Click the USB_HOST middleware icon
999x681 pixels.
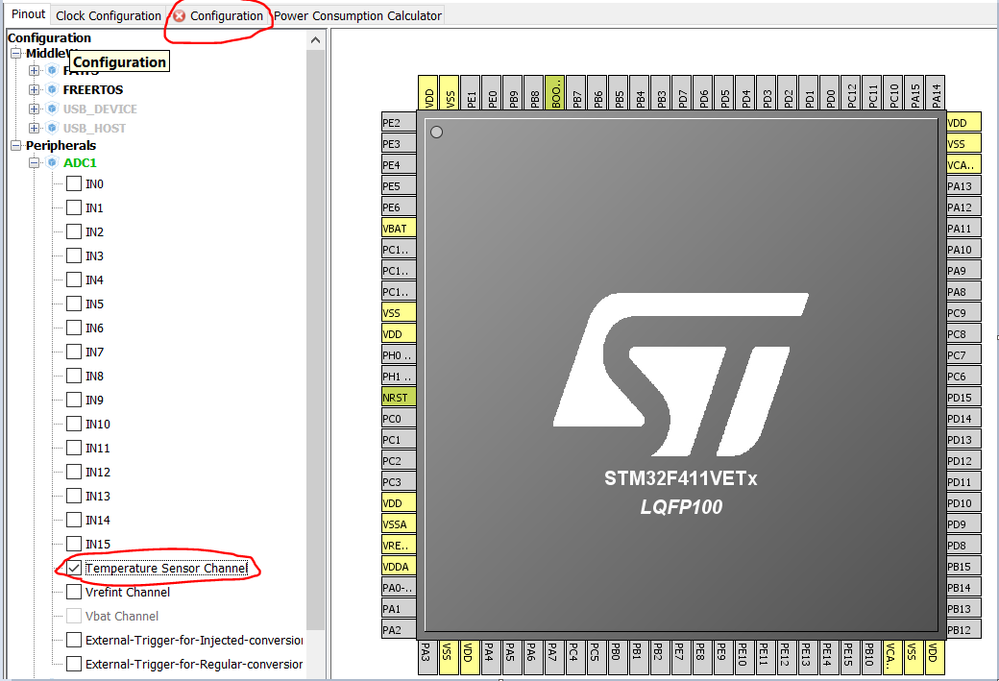point(52,128)
